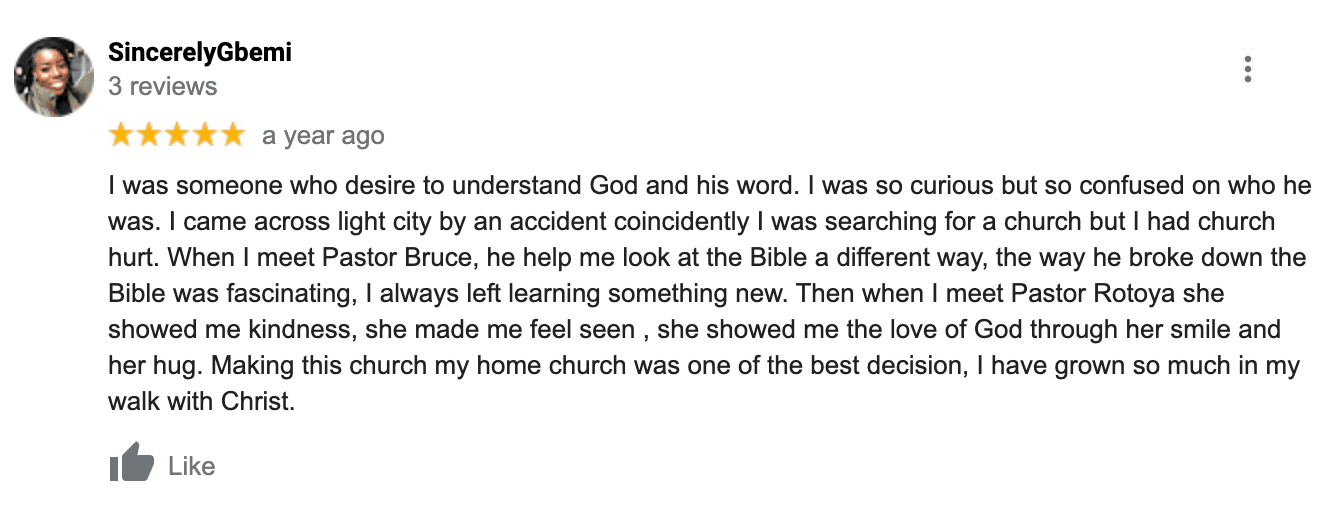Click the first rating star
The width and height of the screenshot is (1334, 508).
[x=121, y=134]
